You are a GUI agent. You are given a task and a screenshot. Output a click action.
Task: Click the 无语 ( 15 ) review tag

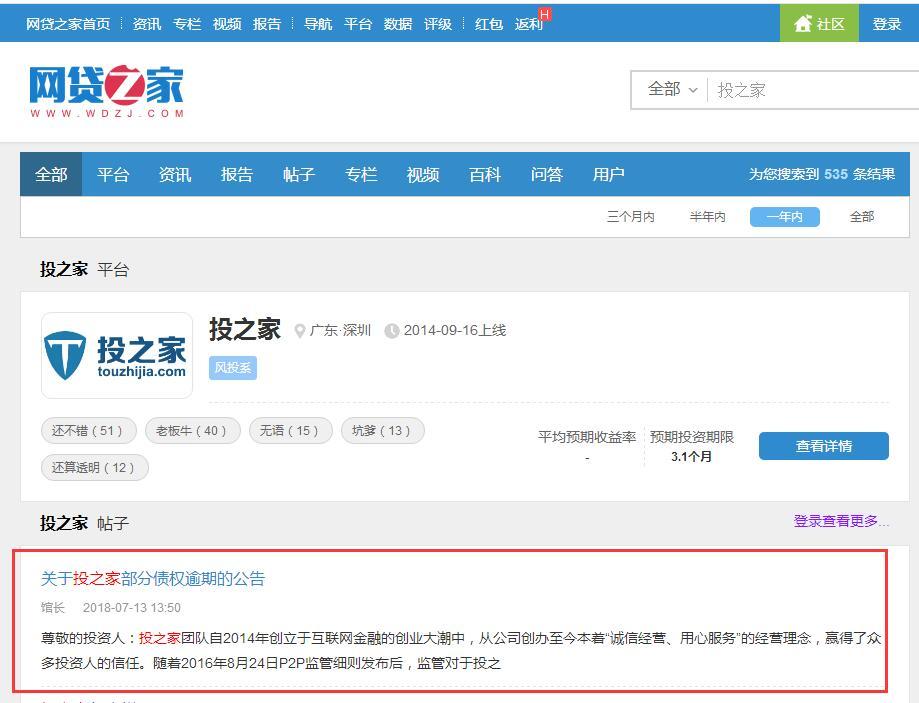[x=291, y=431]
